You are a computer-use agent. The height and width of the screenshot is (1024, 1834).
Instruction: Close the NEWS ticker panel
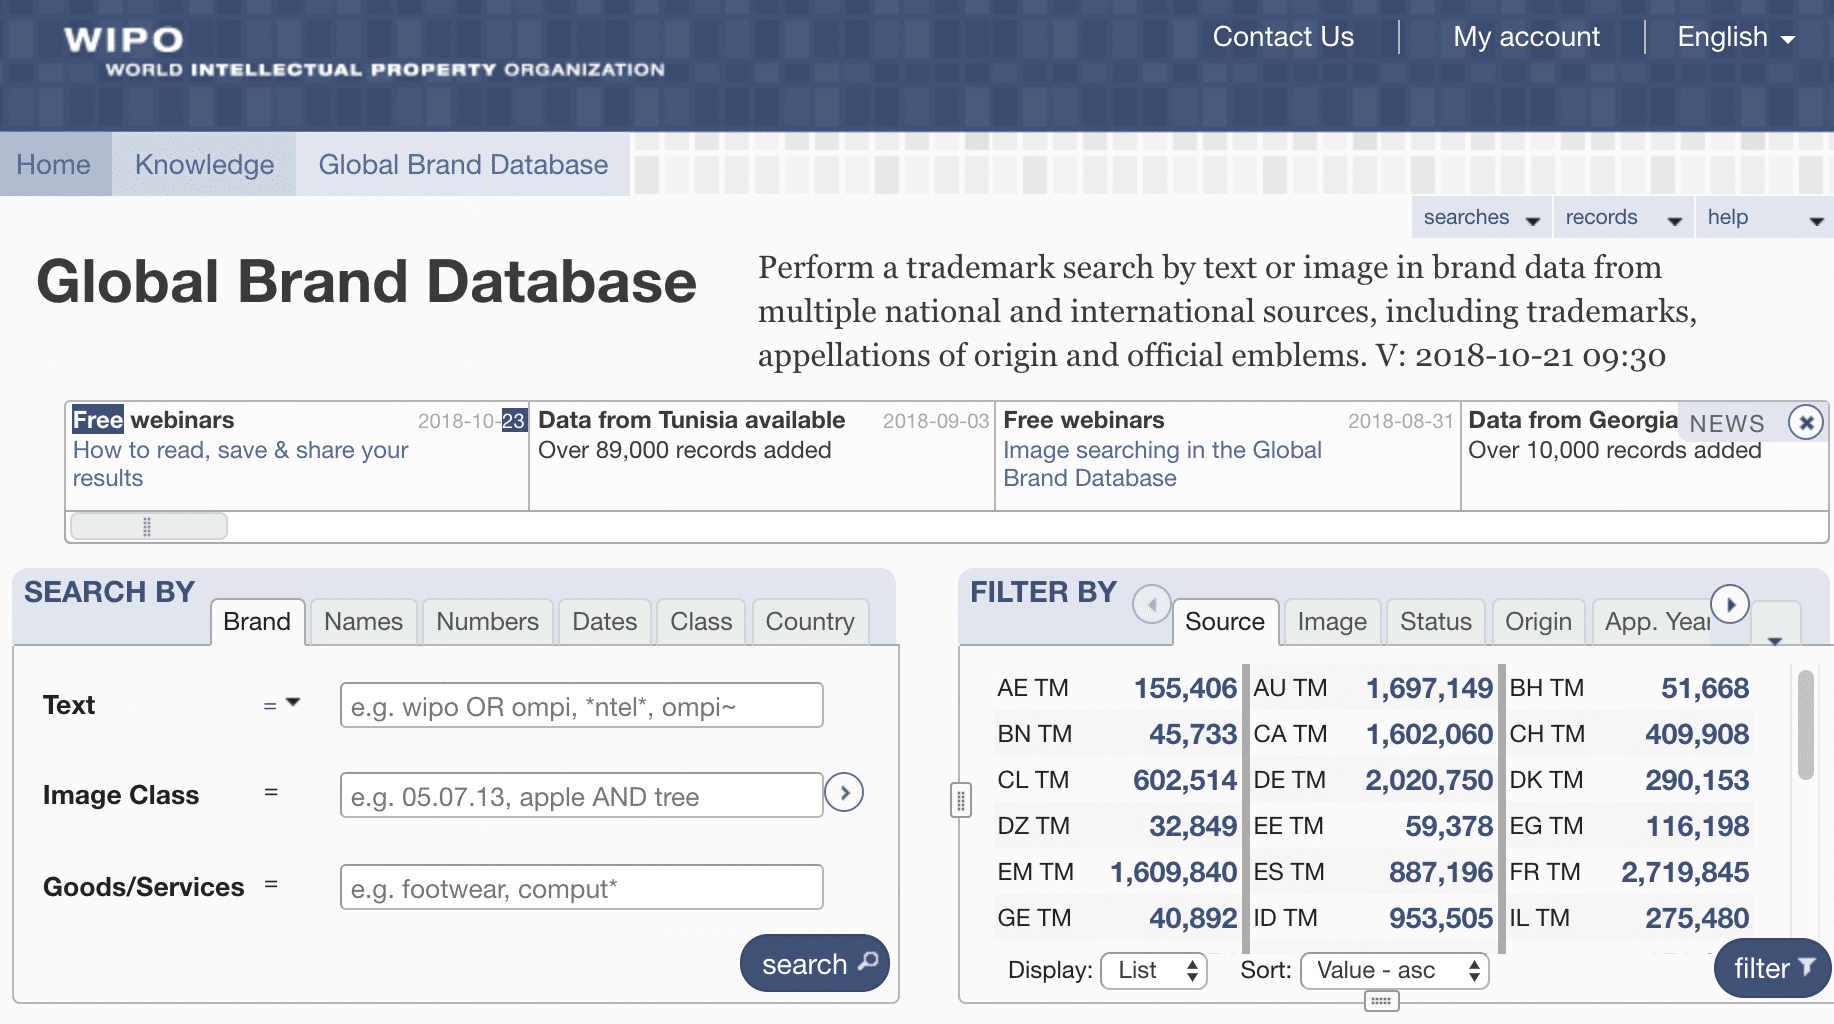point(1806,423)
